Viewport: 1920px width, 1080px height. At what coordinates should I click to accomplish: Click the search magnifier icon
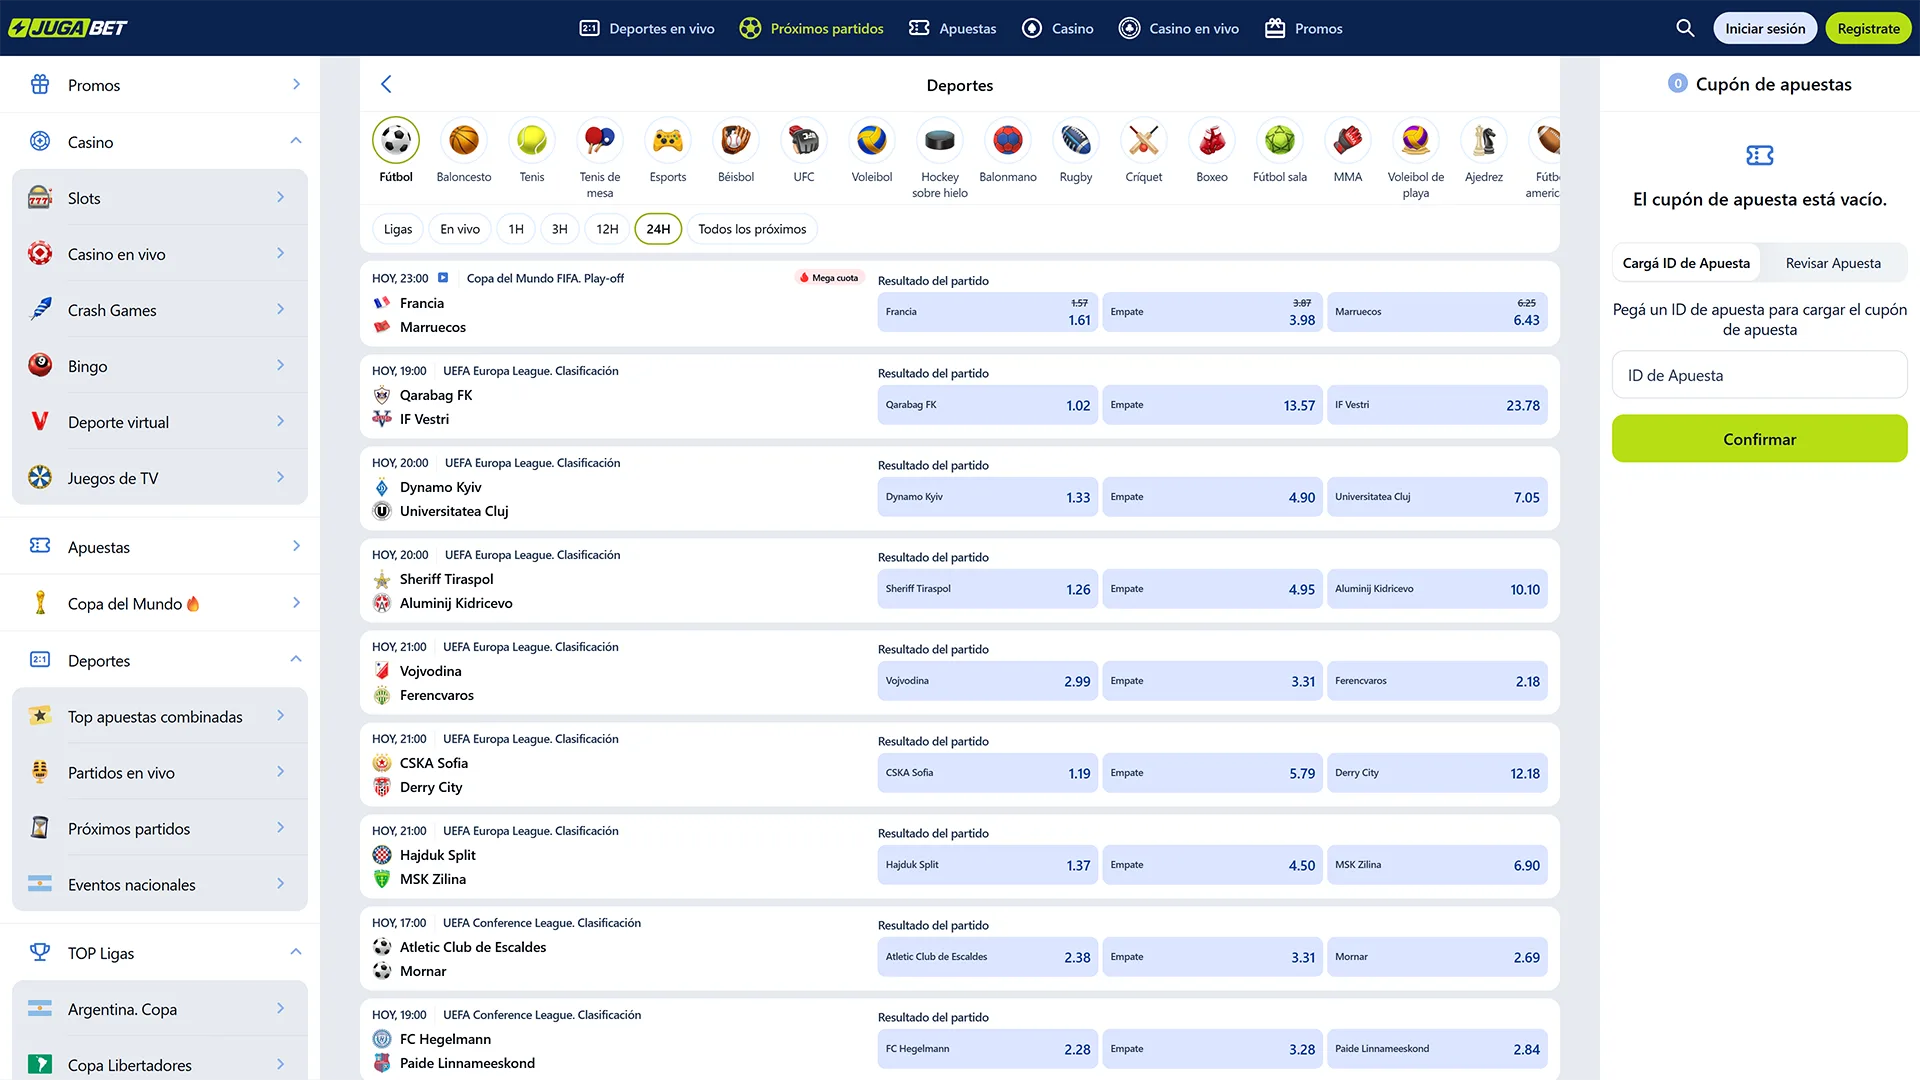[1685, 28]
